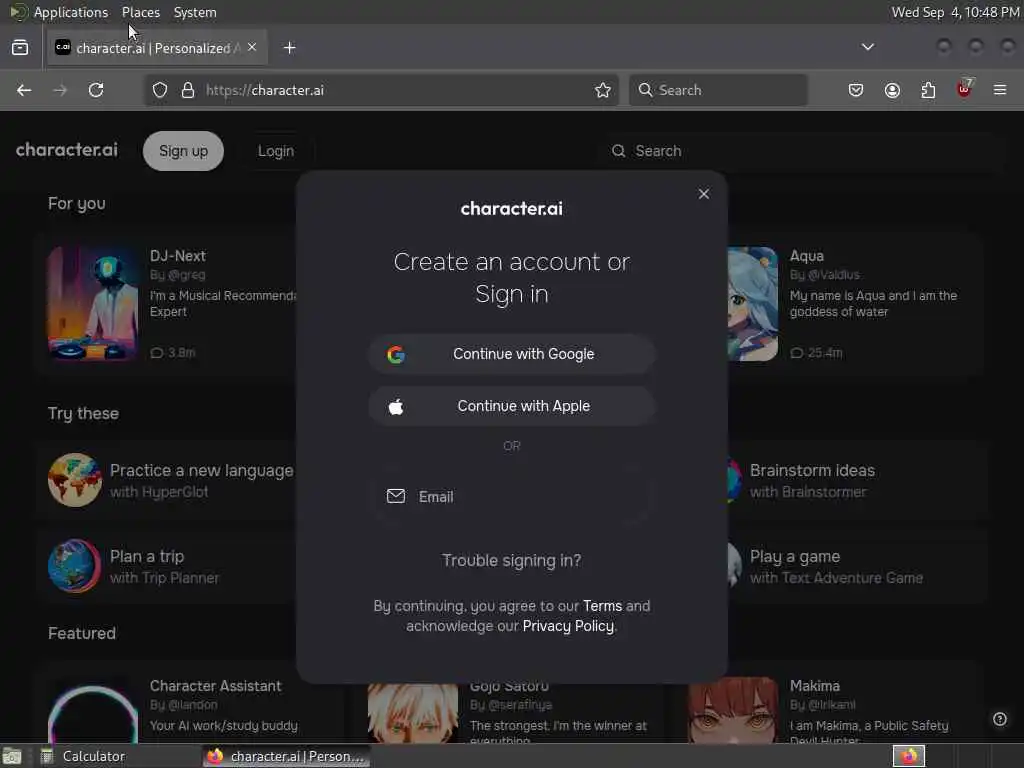1024x768 pixels.
Task: Click the 'By @greg' author text
Action: point(178,275)
